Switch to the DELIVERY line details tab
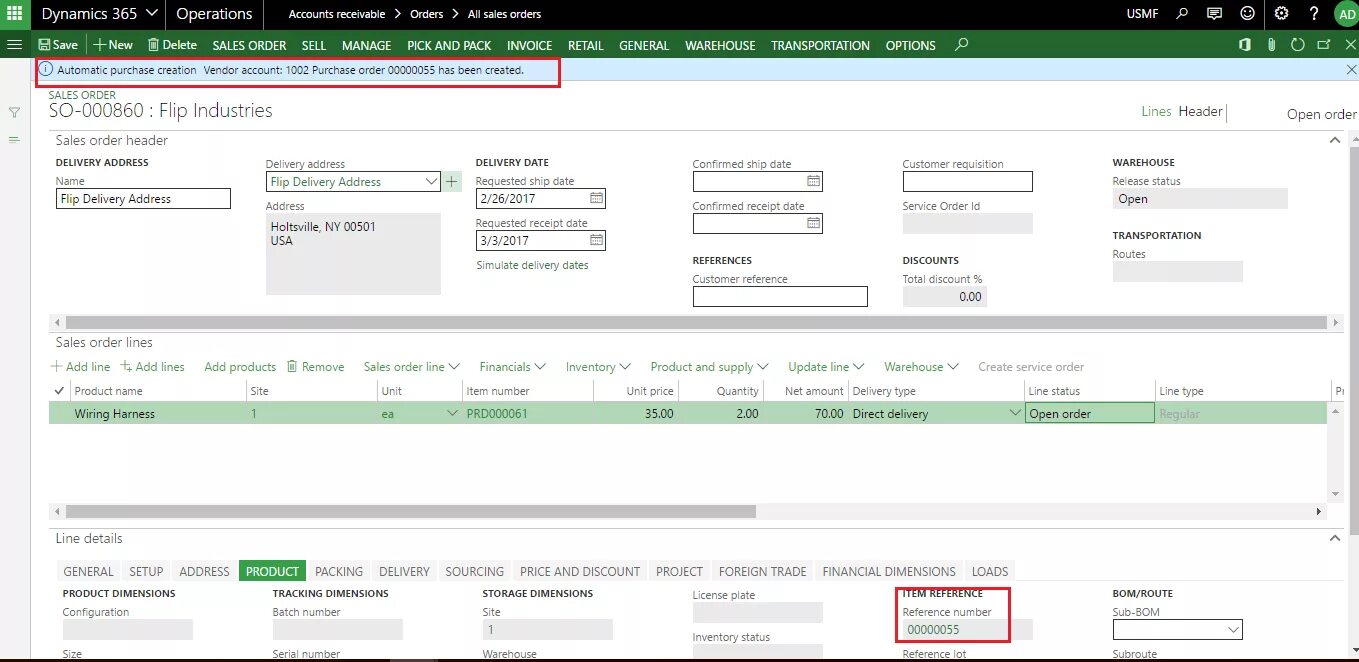1359x662 pixels. point(404,571)
